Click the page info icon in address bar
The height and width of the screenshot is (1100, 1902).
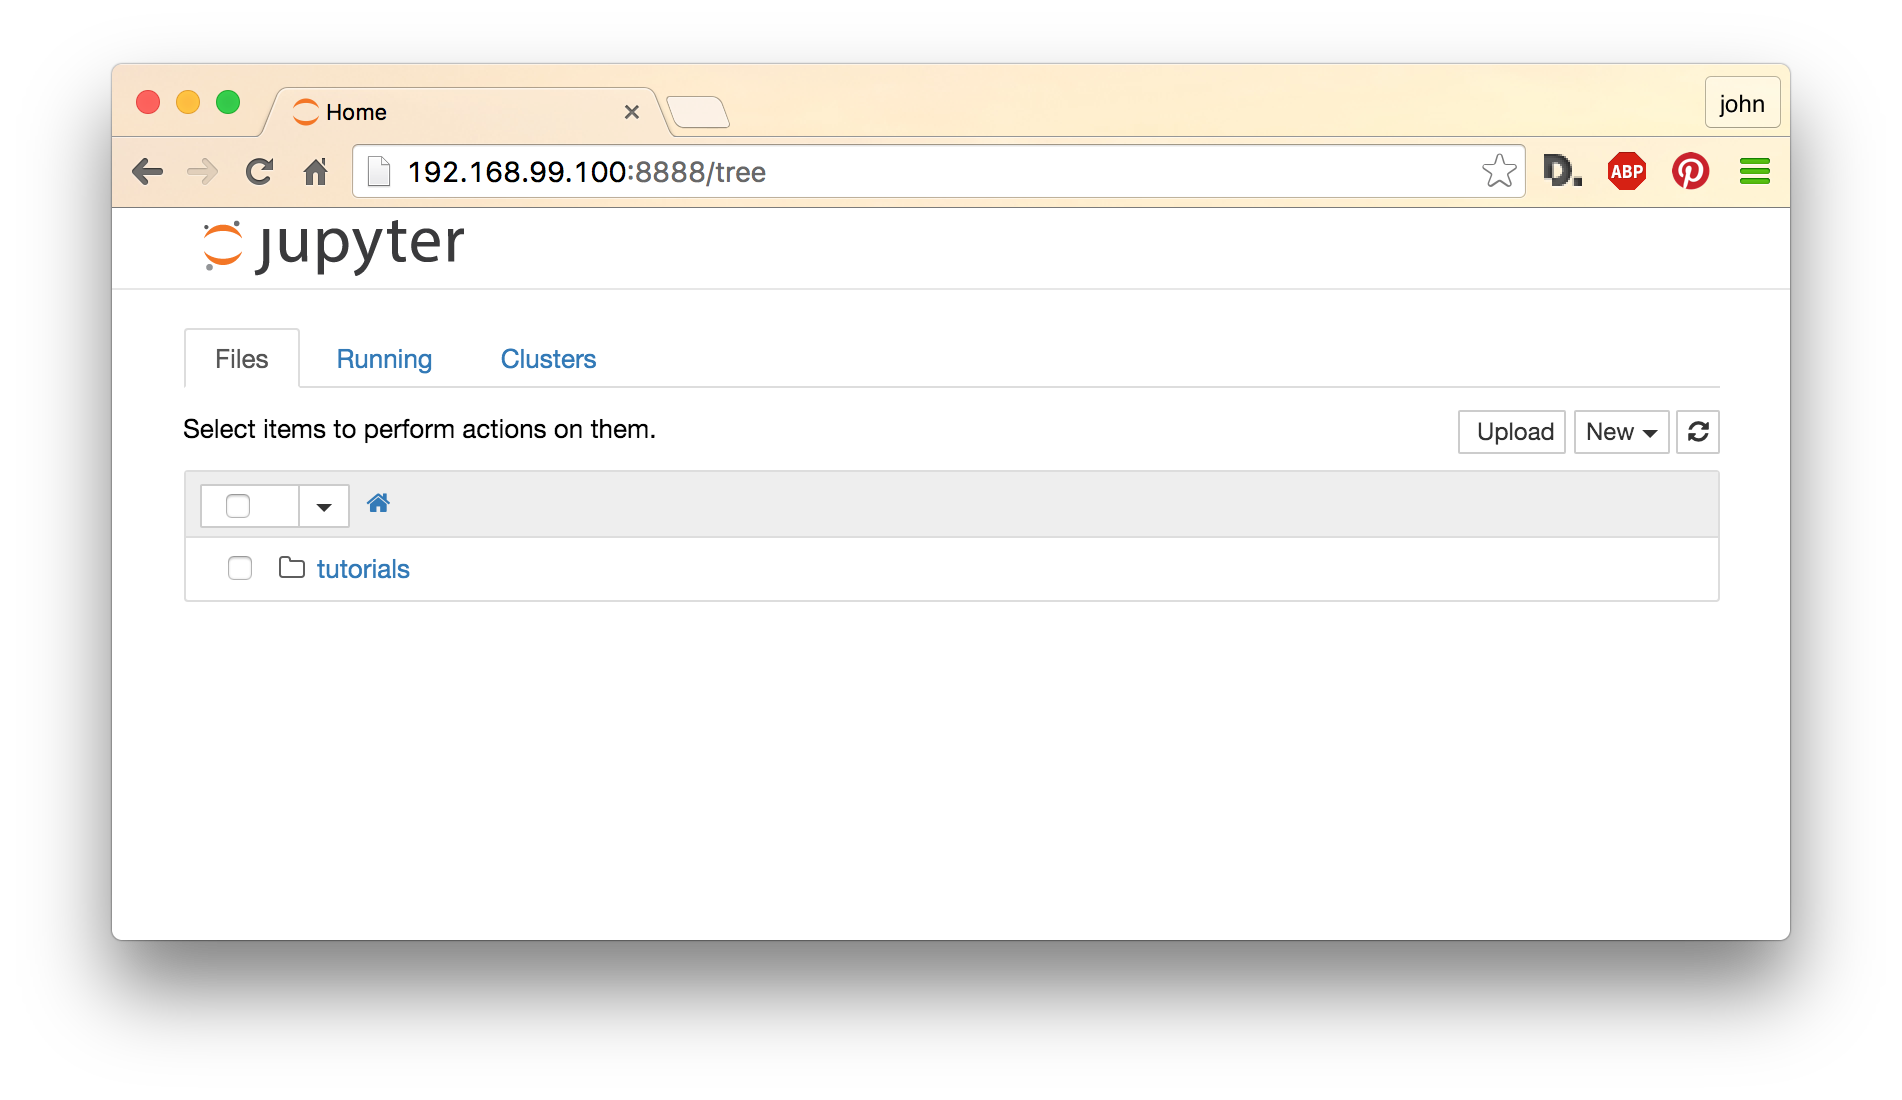(x=379, y=172)
